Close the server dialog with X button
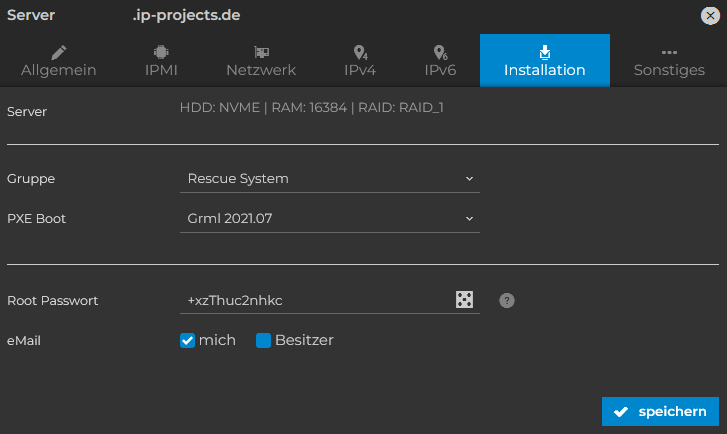The image size is (727, 434). coord(710,16)
